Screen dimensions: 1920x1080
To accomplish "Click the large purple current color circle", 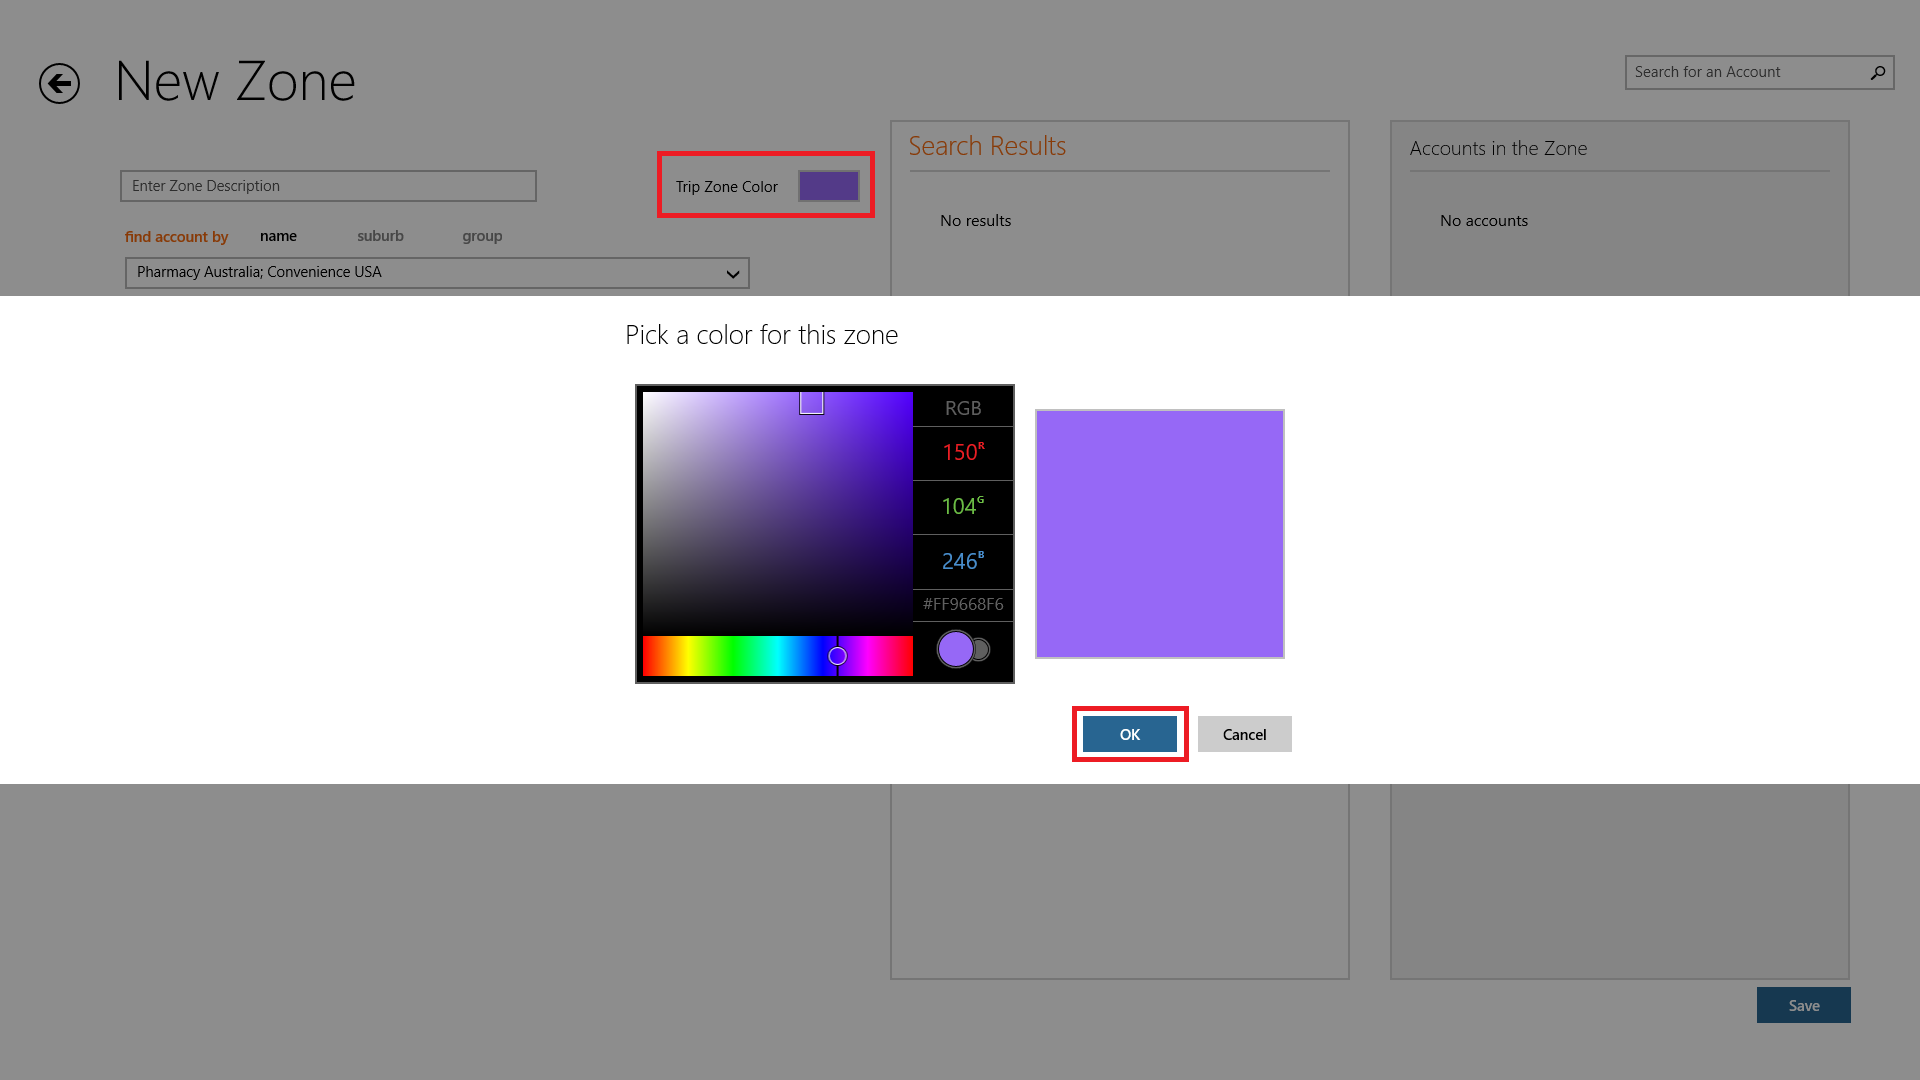I will (x=955, y=649).
